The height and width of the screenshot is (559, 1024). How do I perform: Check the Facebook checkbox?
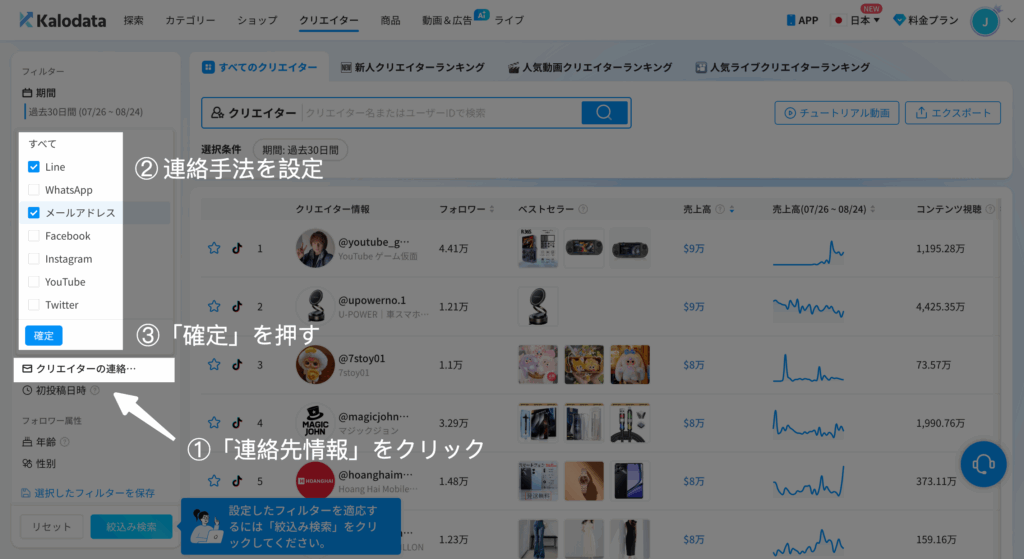point(34,236)
